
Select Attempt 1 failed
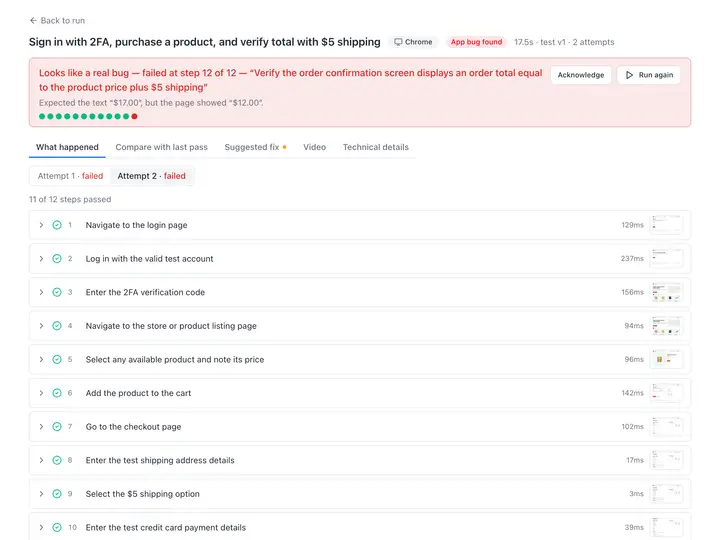pyautogui.click(x=70, y=176)
